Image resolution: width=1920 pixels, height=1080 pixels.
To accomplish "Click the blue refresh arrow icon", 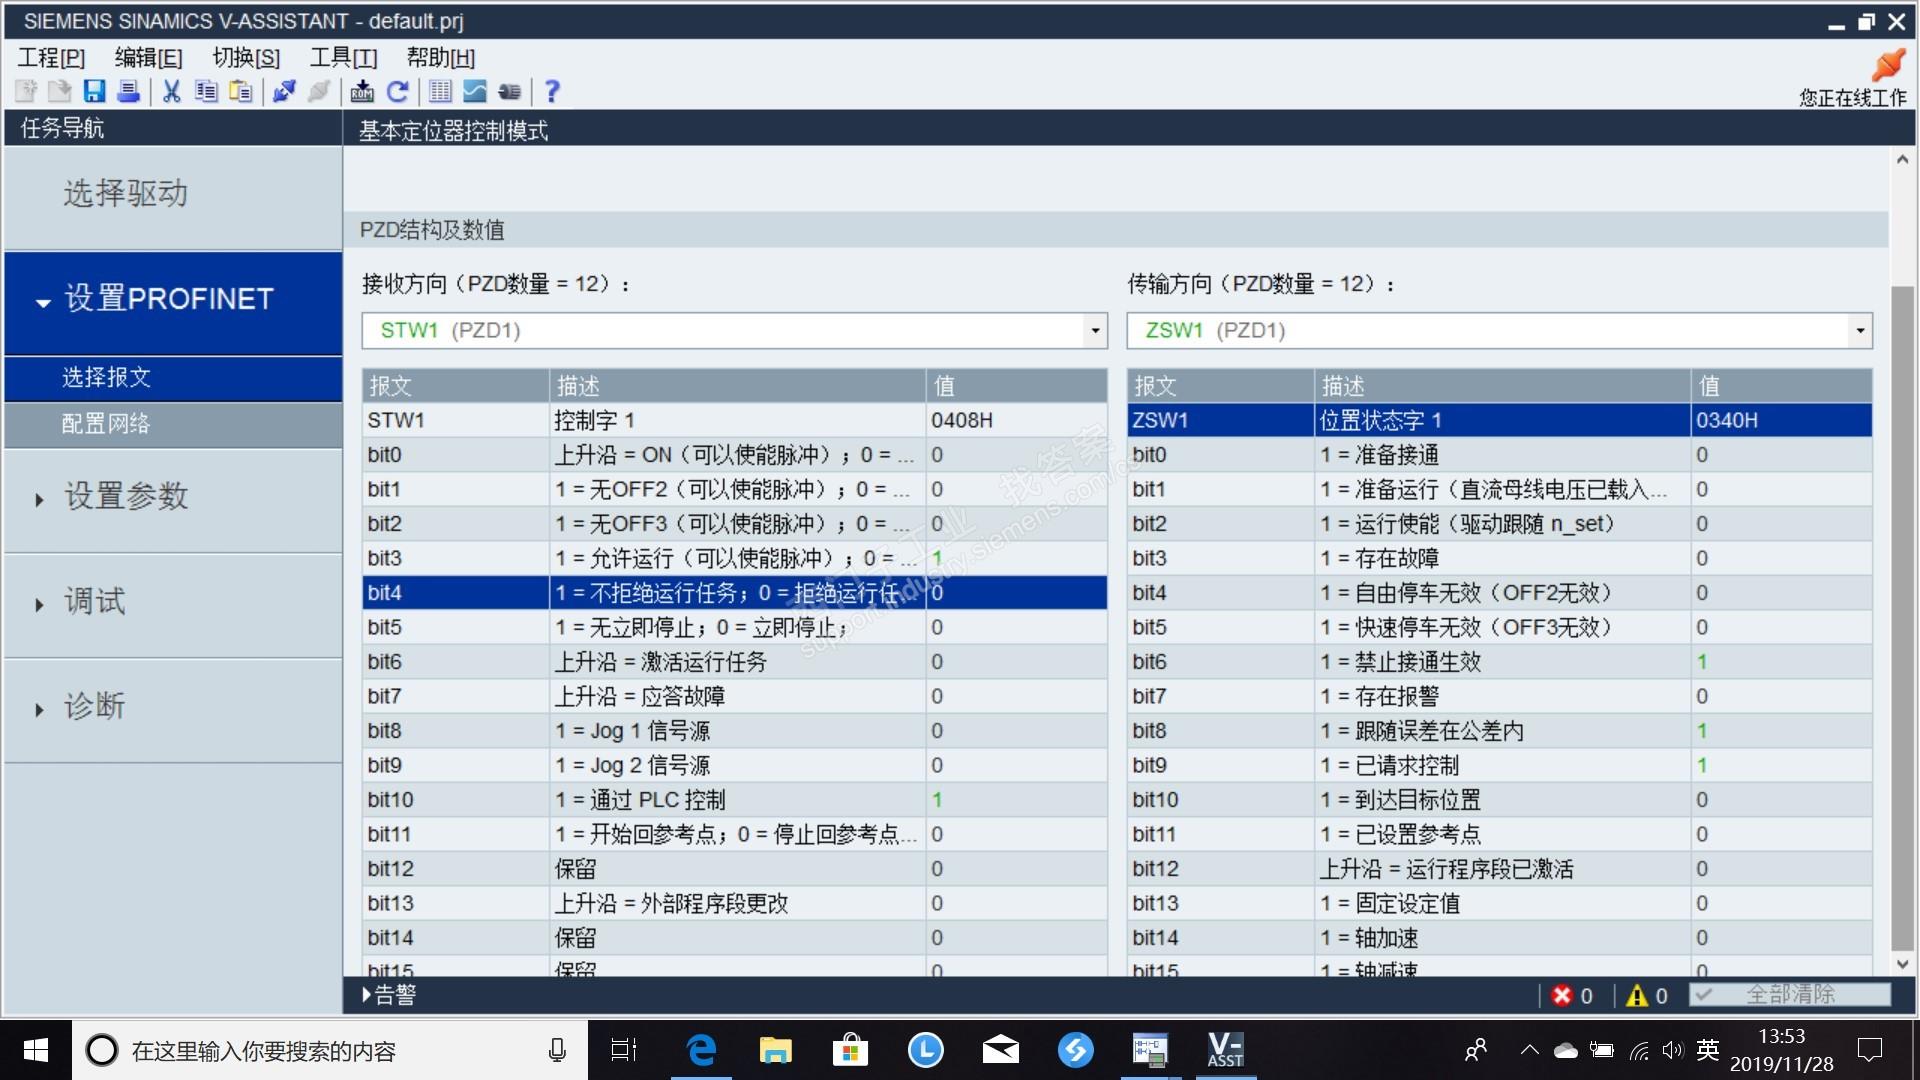I will [397, 92].
